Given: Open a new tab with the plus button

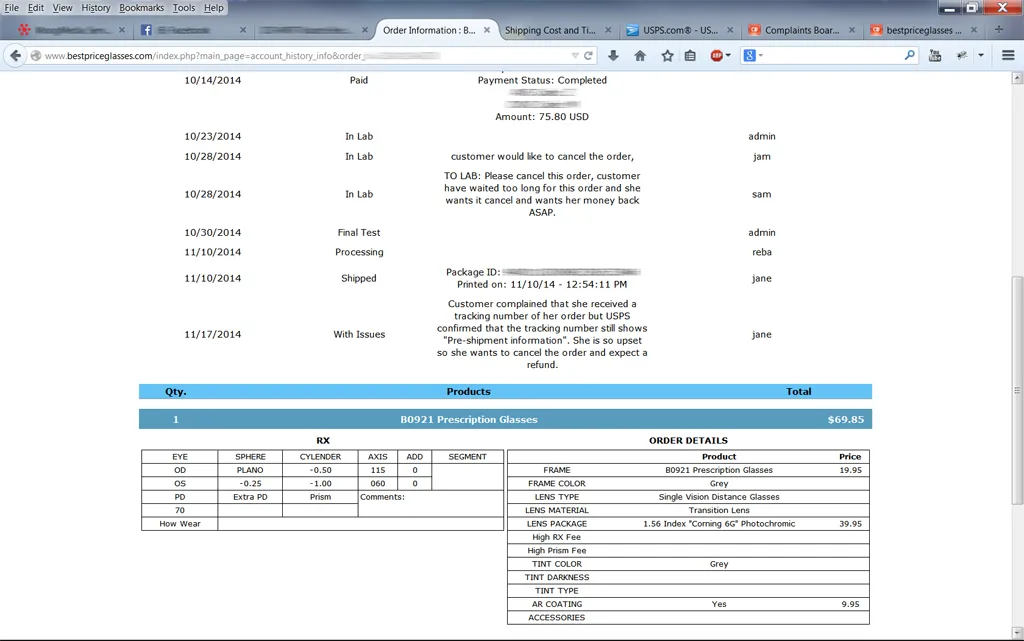Looking at the screenshot, I should coord(999,30).
